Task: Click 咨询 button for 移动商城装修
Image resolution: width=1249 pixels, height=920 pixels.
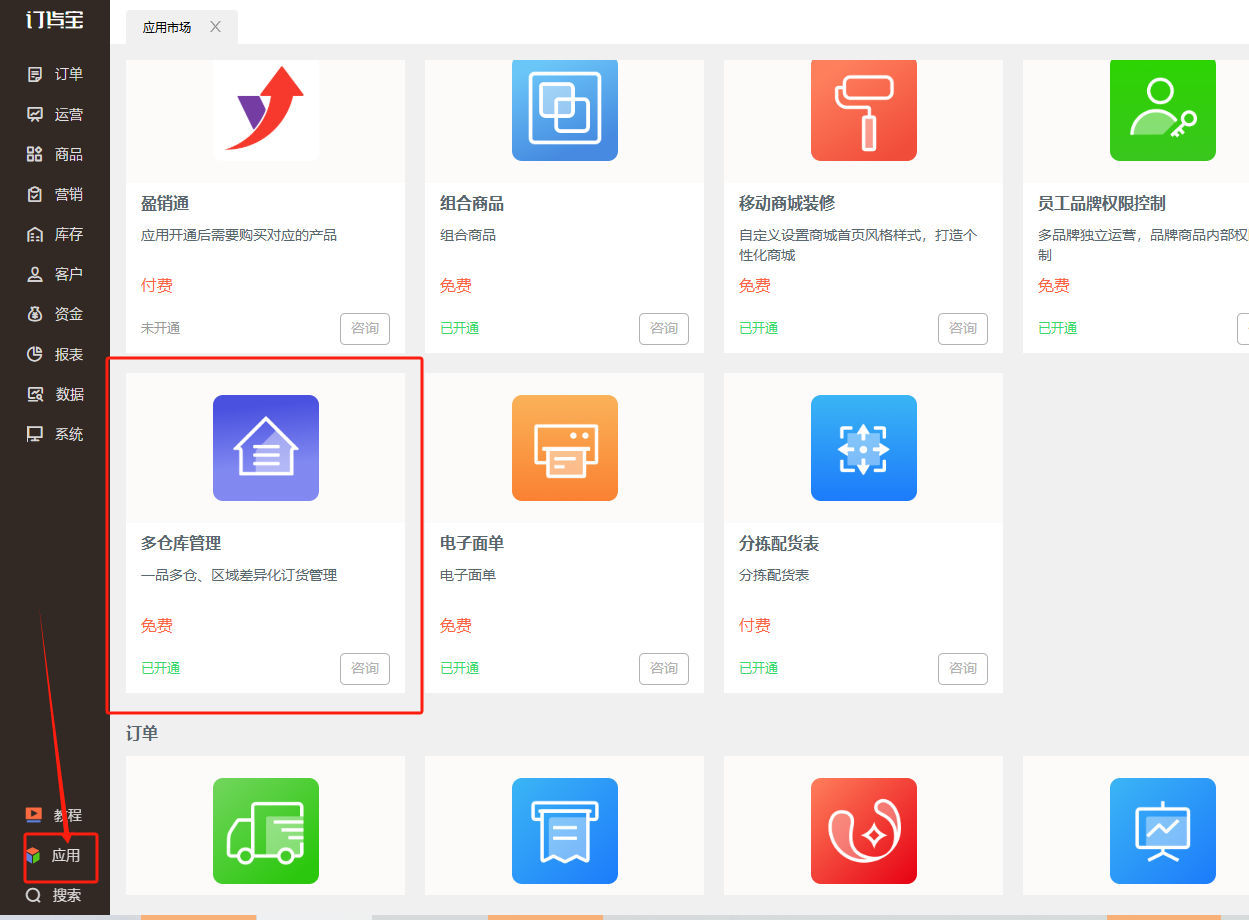Action: tap(963, 328)
